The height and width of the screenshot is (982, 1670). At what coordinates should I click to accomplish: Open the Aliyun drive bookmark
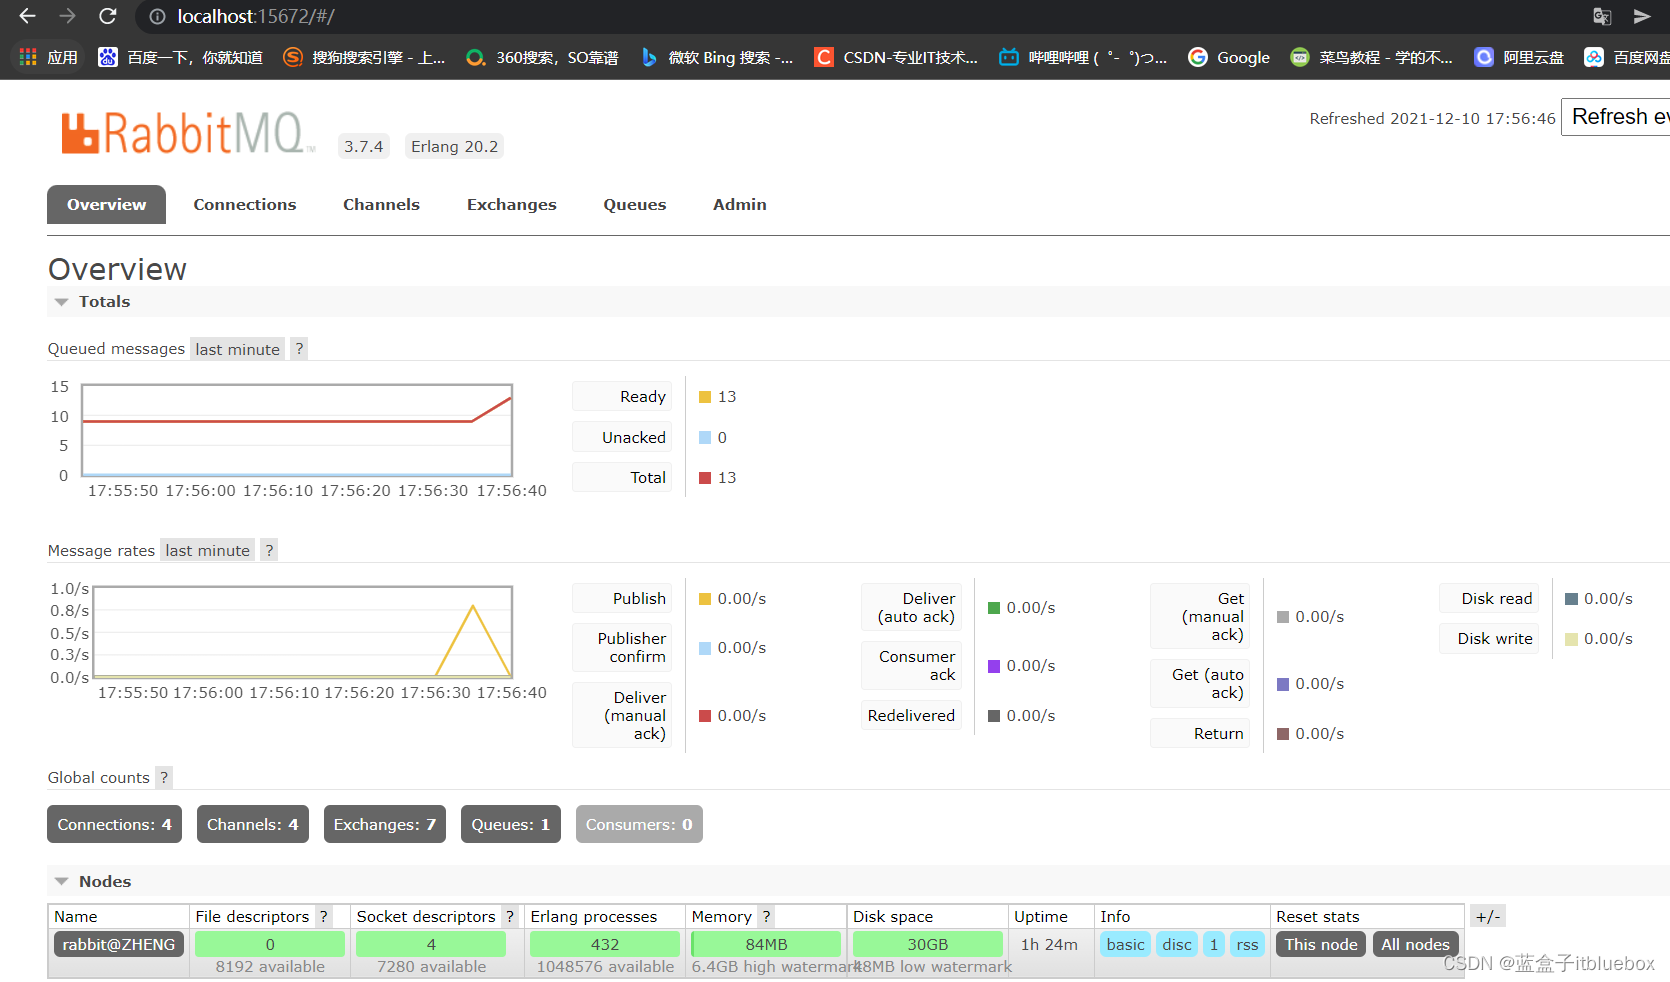pos(1519,57)
